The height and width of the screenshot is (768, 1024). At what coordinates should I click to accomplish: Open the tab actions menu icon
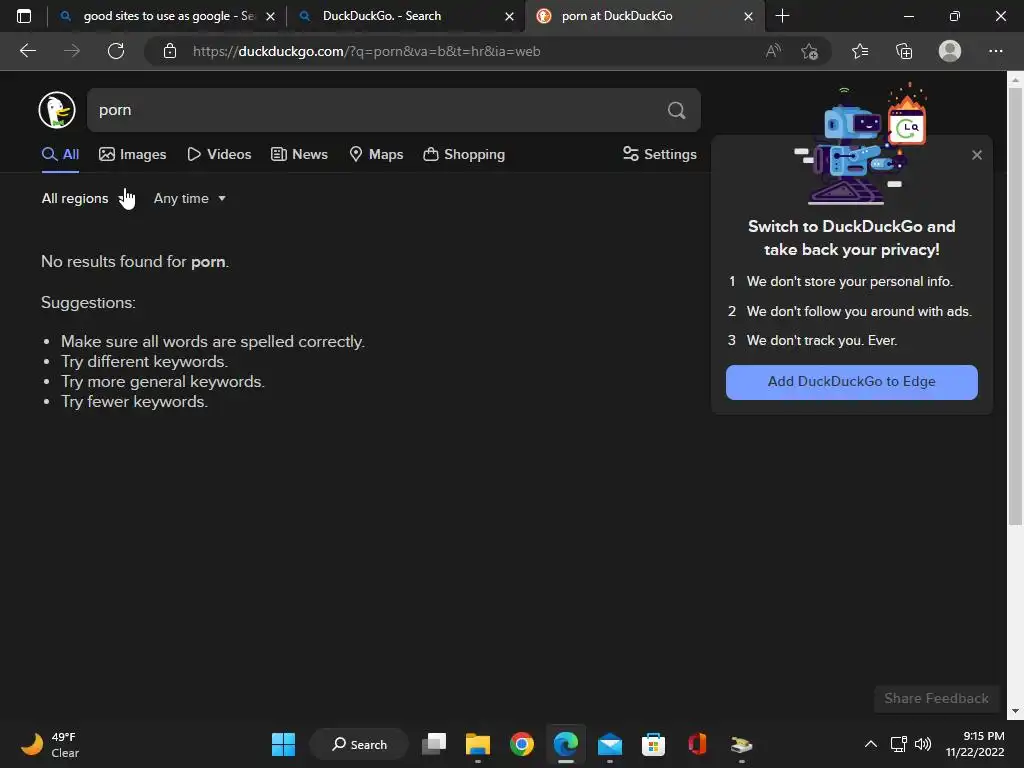coord(24,16)
